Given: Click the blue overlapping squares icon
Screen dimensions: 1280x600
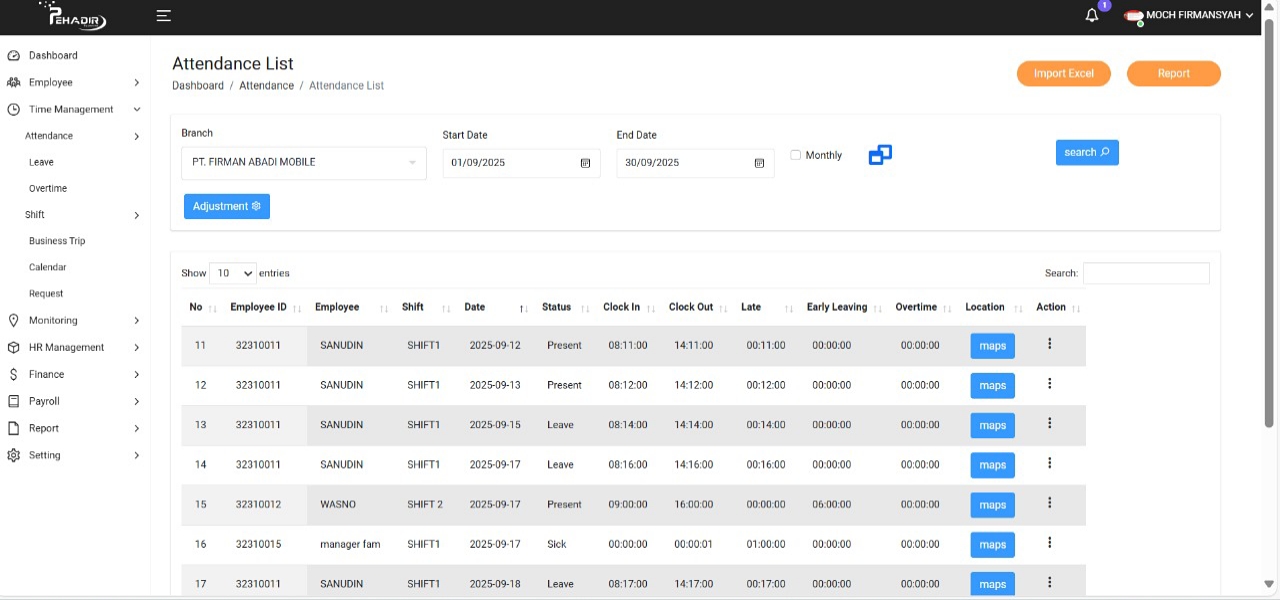Looking at the screenshot, I should (880, 155).
